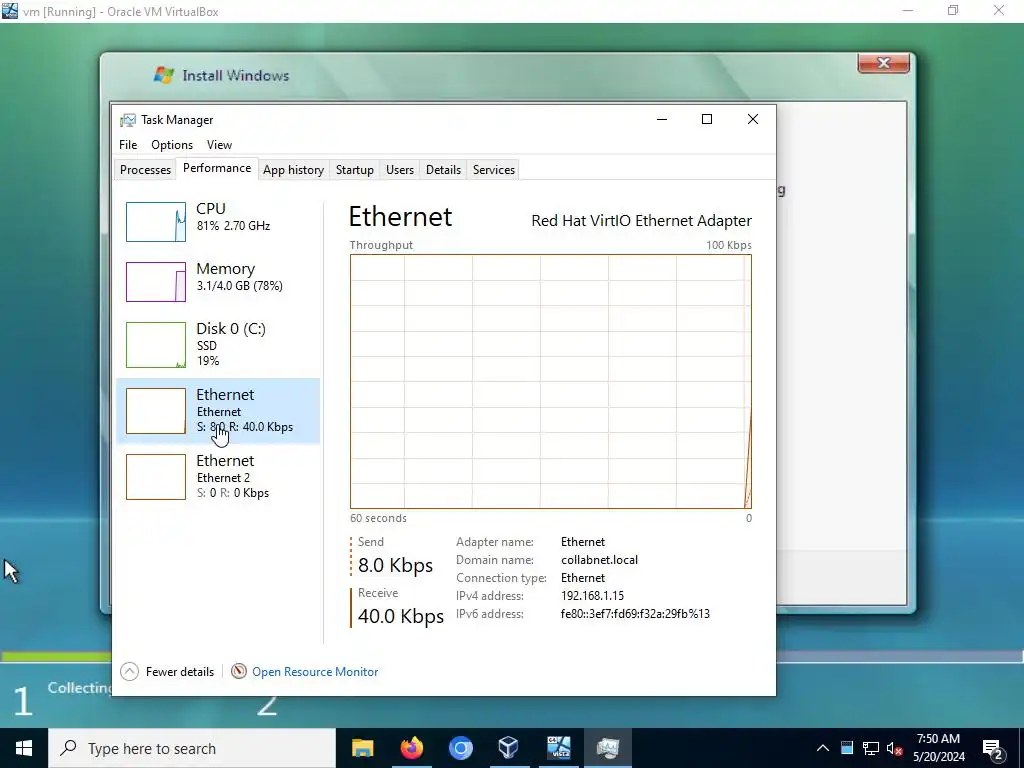Click the network tray icon
Image resolution: width=1024 pixels, height=768 pixels.
tap(871, 748)
